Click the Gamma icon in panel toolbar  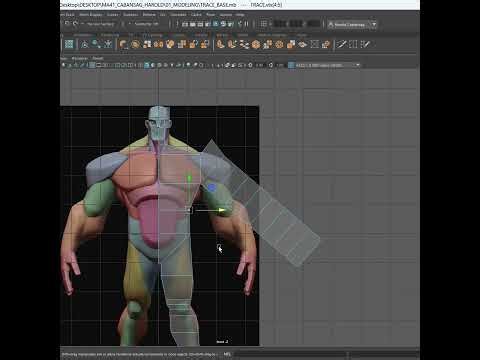271,65
